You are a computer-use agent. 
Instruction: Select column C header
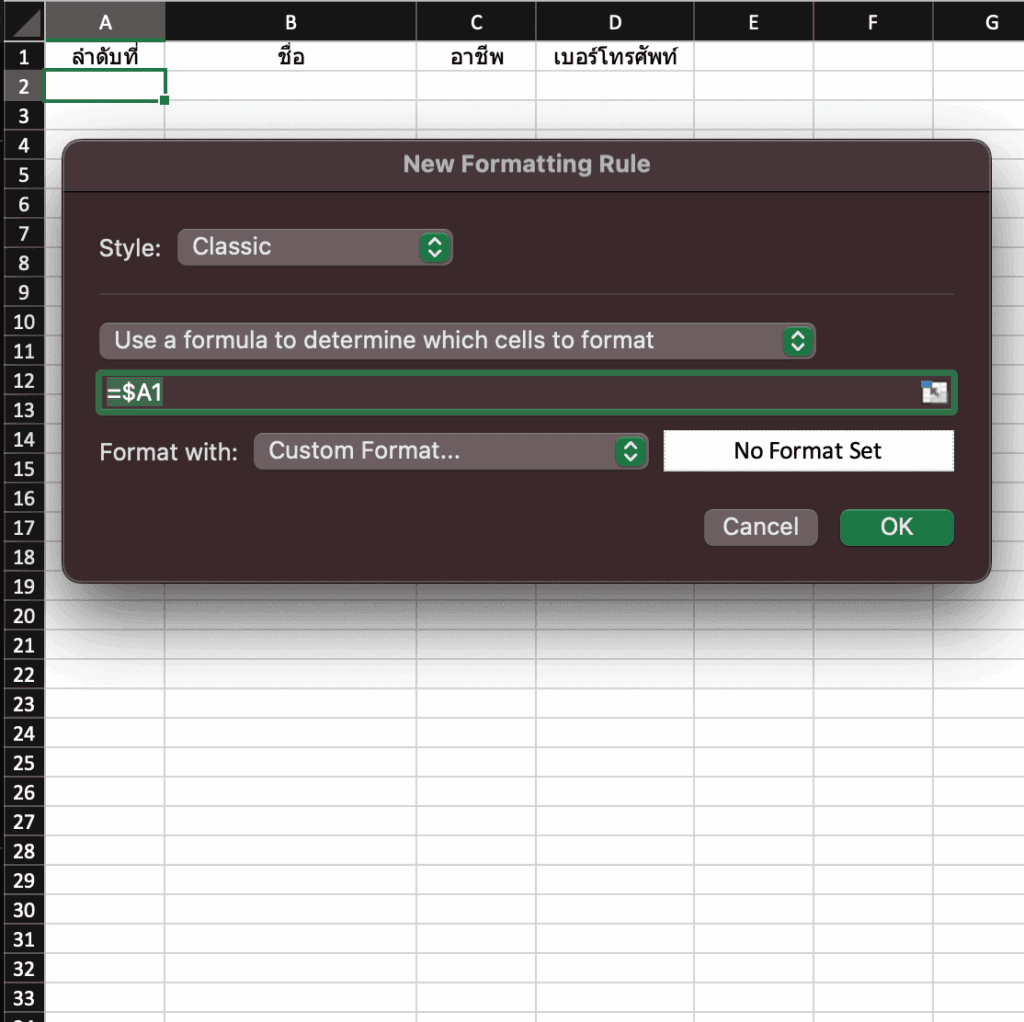(x=476, y=22)
